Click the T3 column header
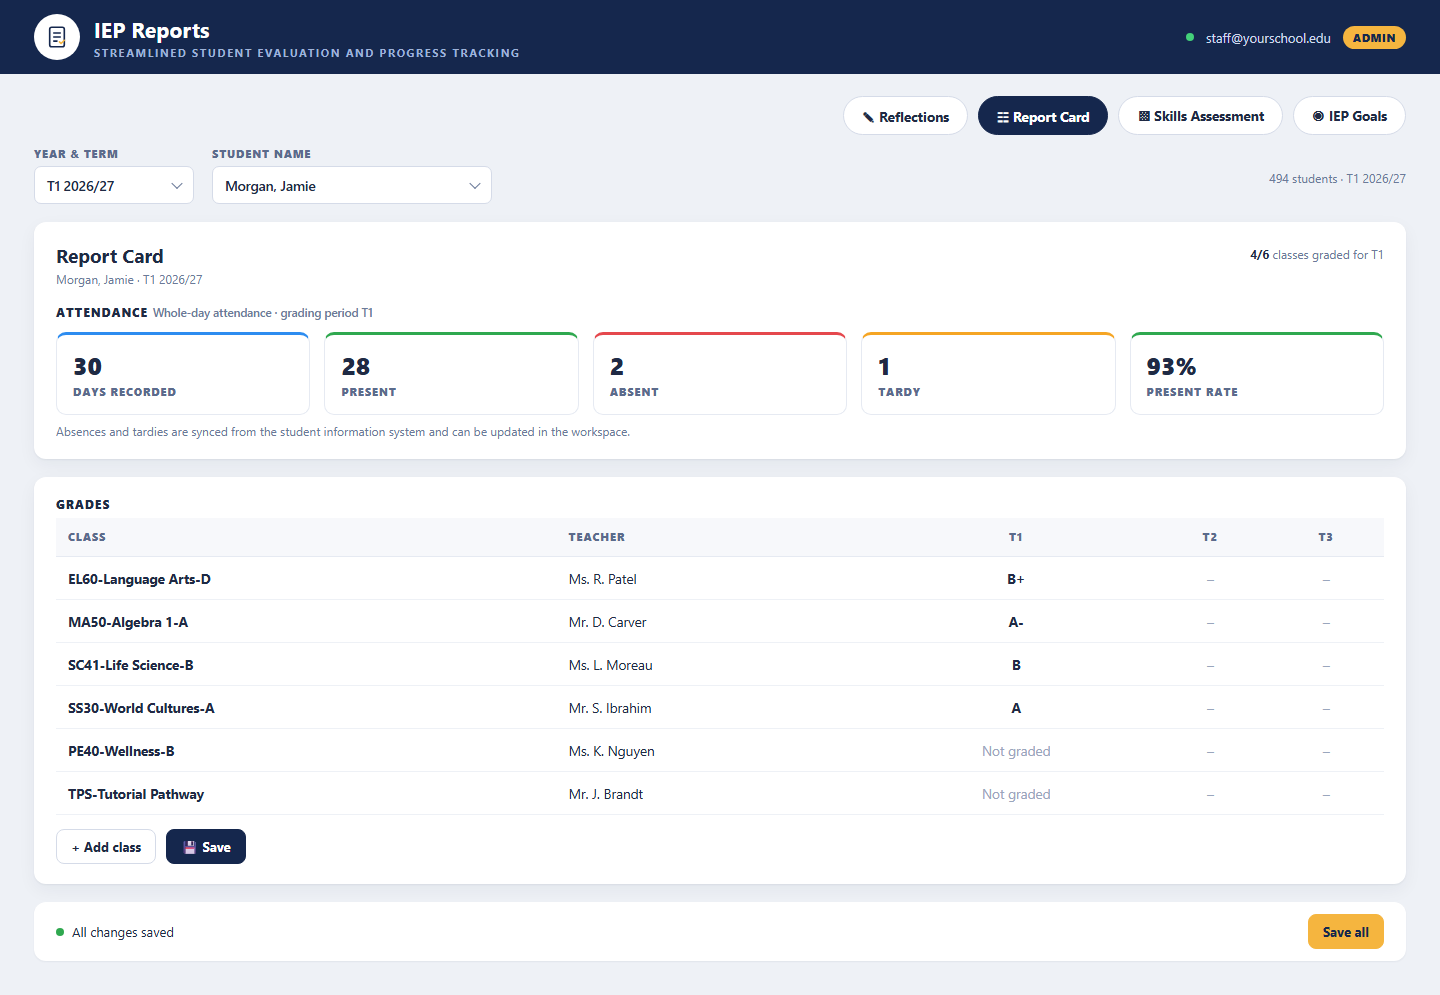The height and width of the screenshot is (995, 1440). [x=1326, y=537]
